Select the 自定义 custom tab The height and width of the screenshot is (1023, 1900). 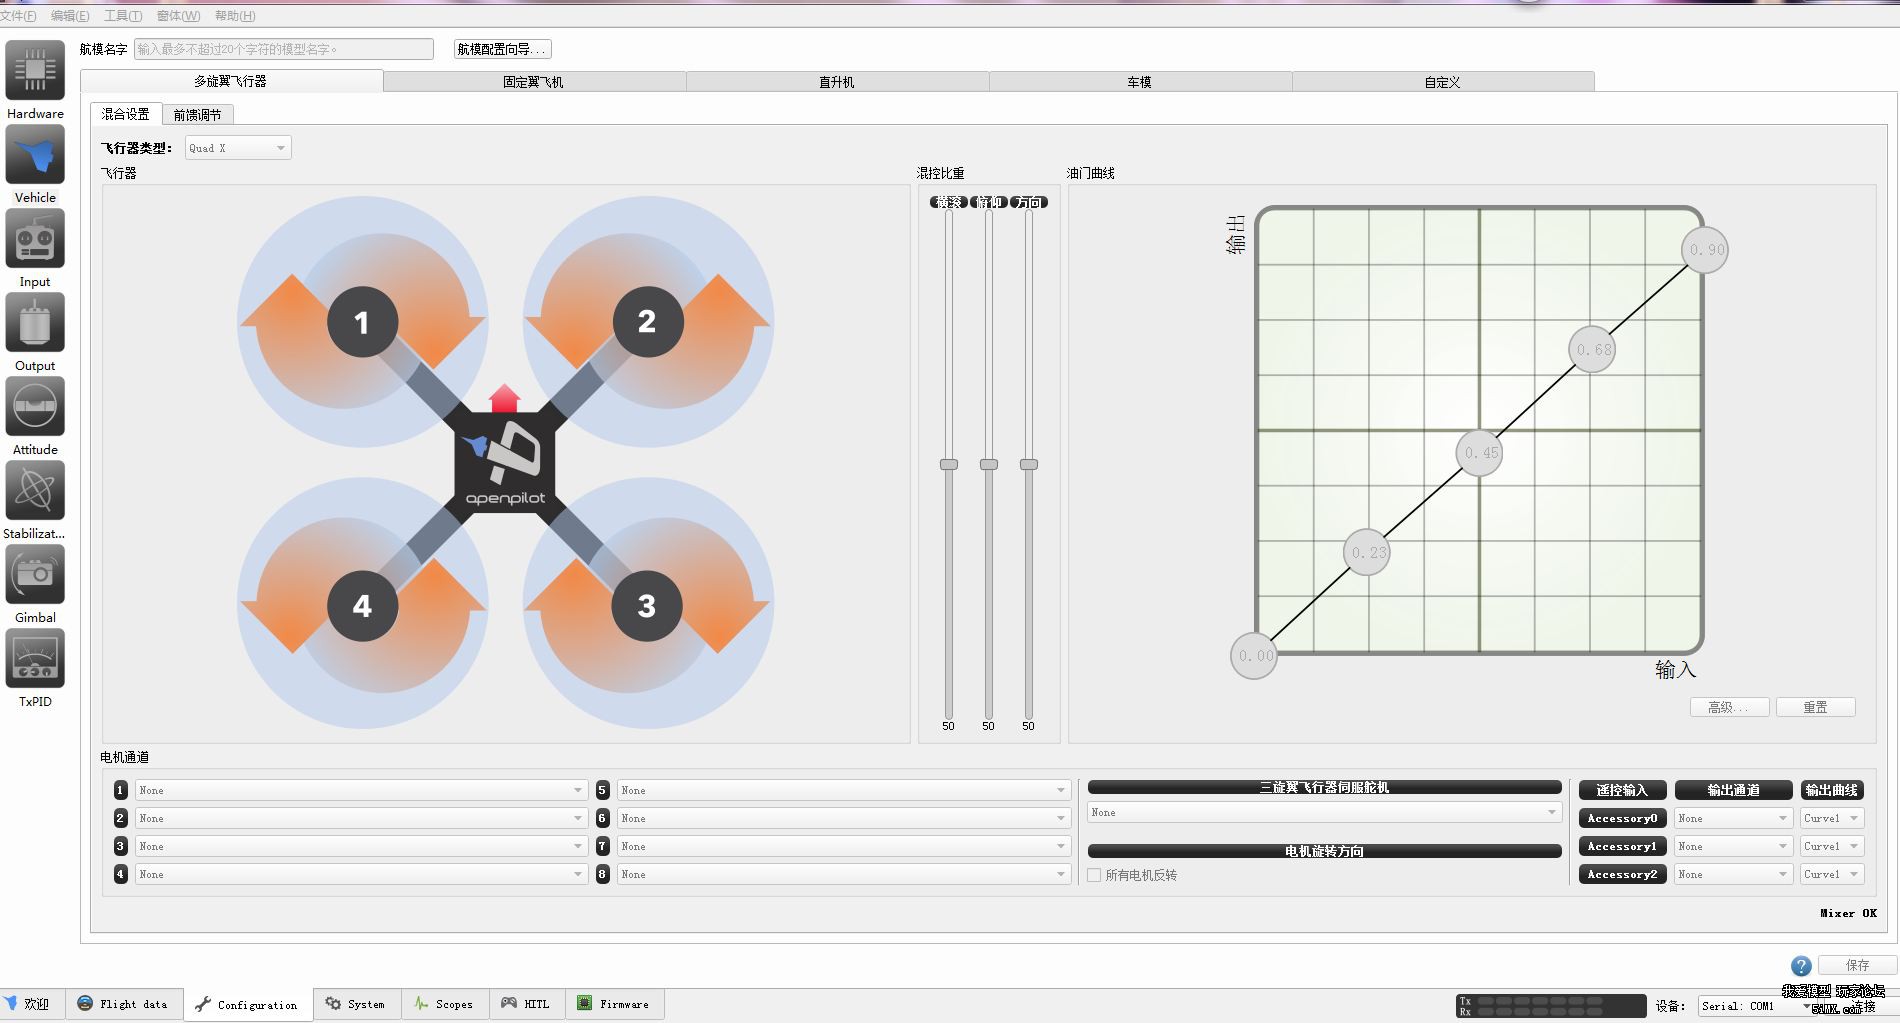click(x=1443, y=82)
